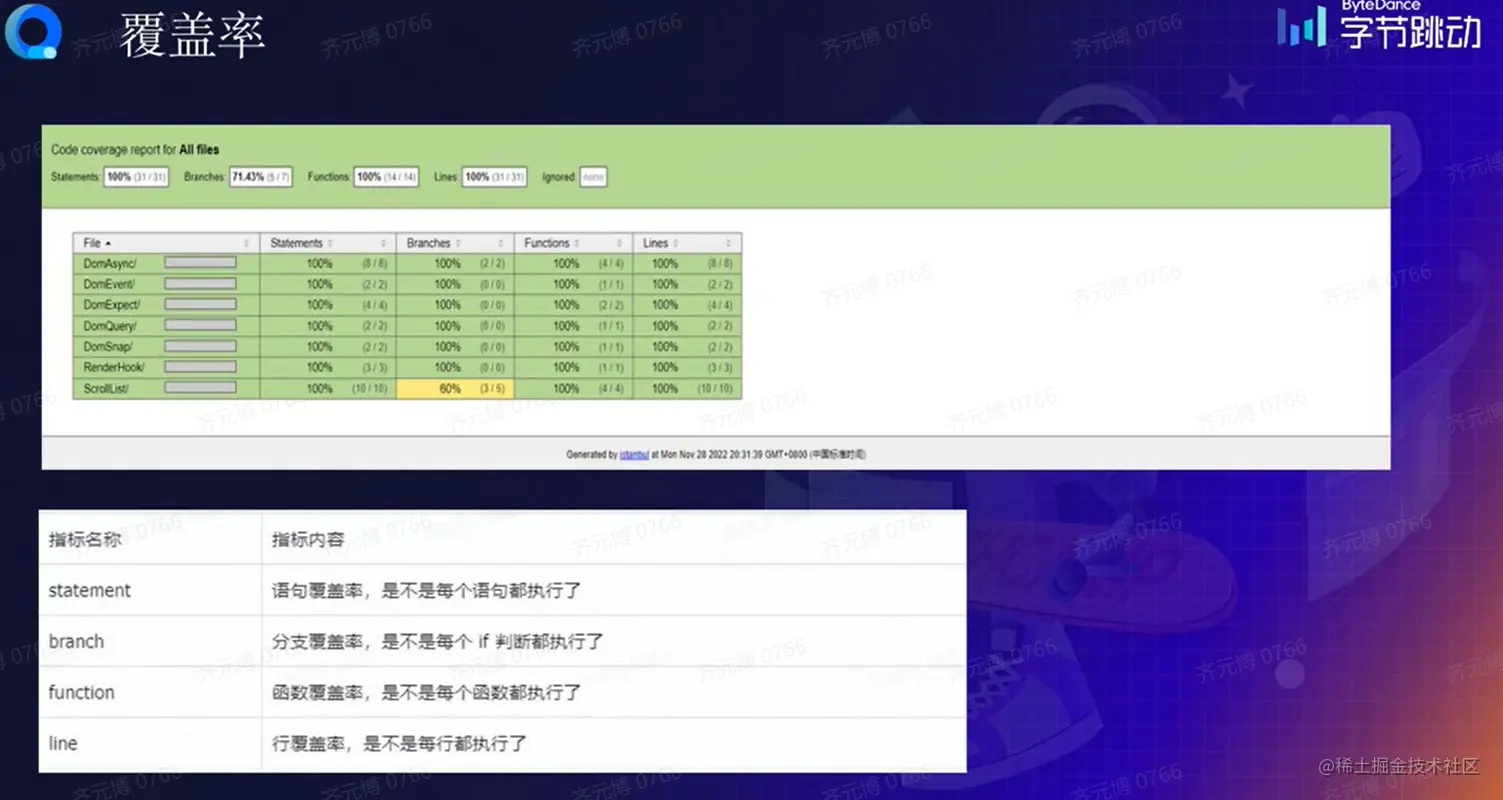
Task: Click the 'statement' metric name cell
Action: point(150,590)
